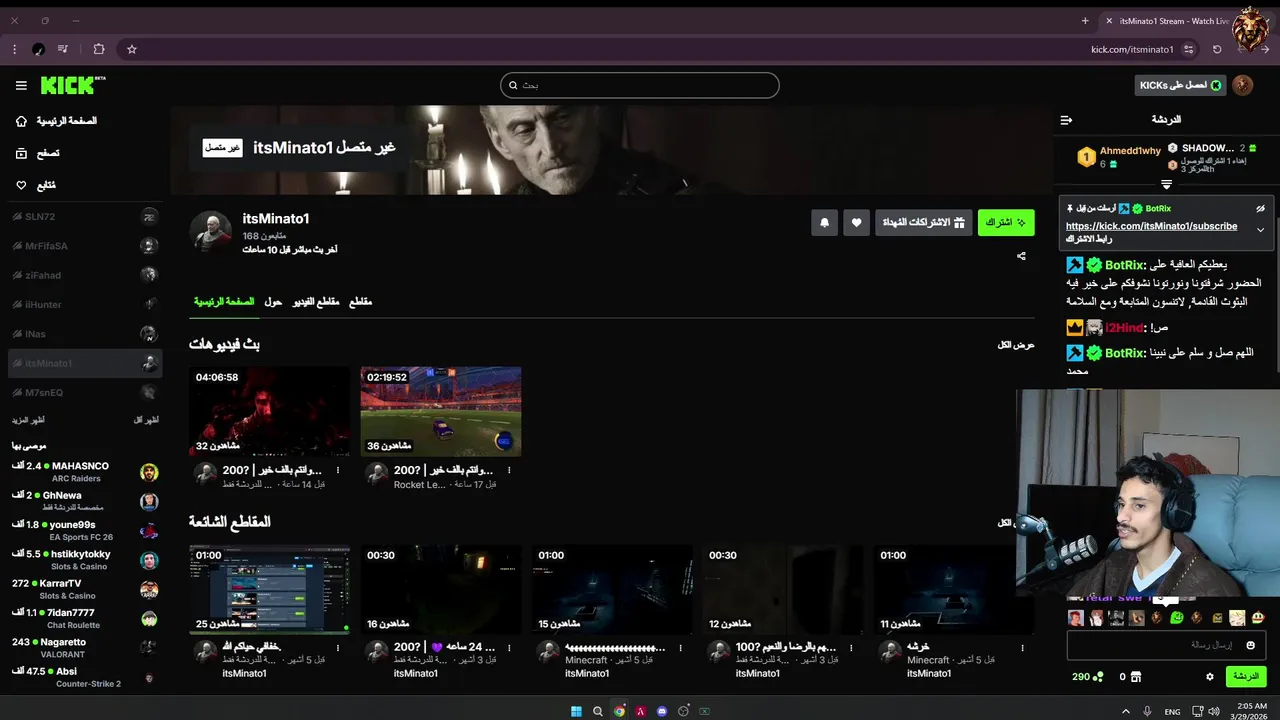Image resolution: width=1280 pixels, height=720 pixels.
Task: Open chat settings gear icon
Action: pos(1209,677)
